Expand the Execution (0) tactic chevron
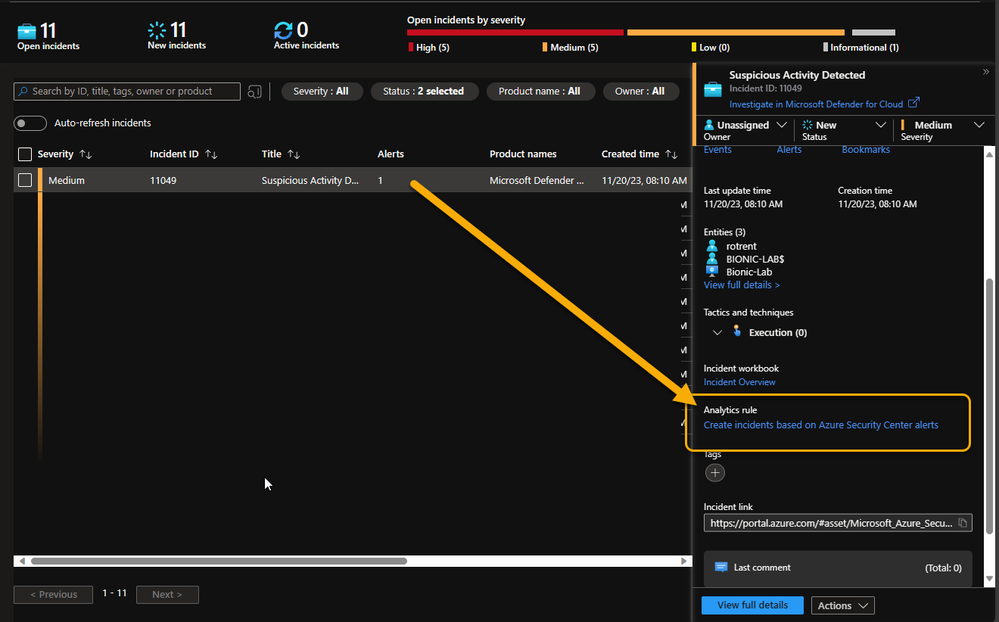The width and height of the screenshot is (999, 622). point(717,333)
